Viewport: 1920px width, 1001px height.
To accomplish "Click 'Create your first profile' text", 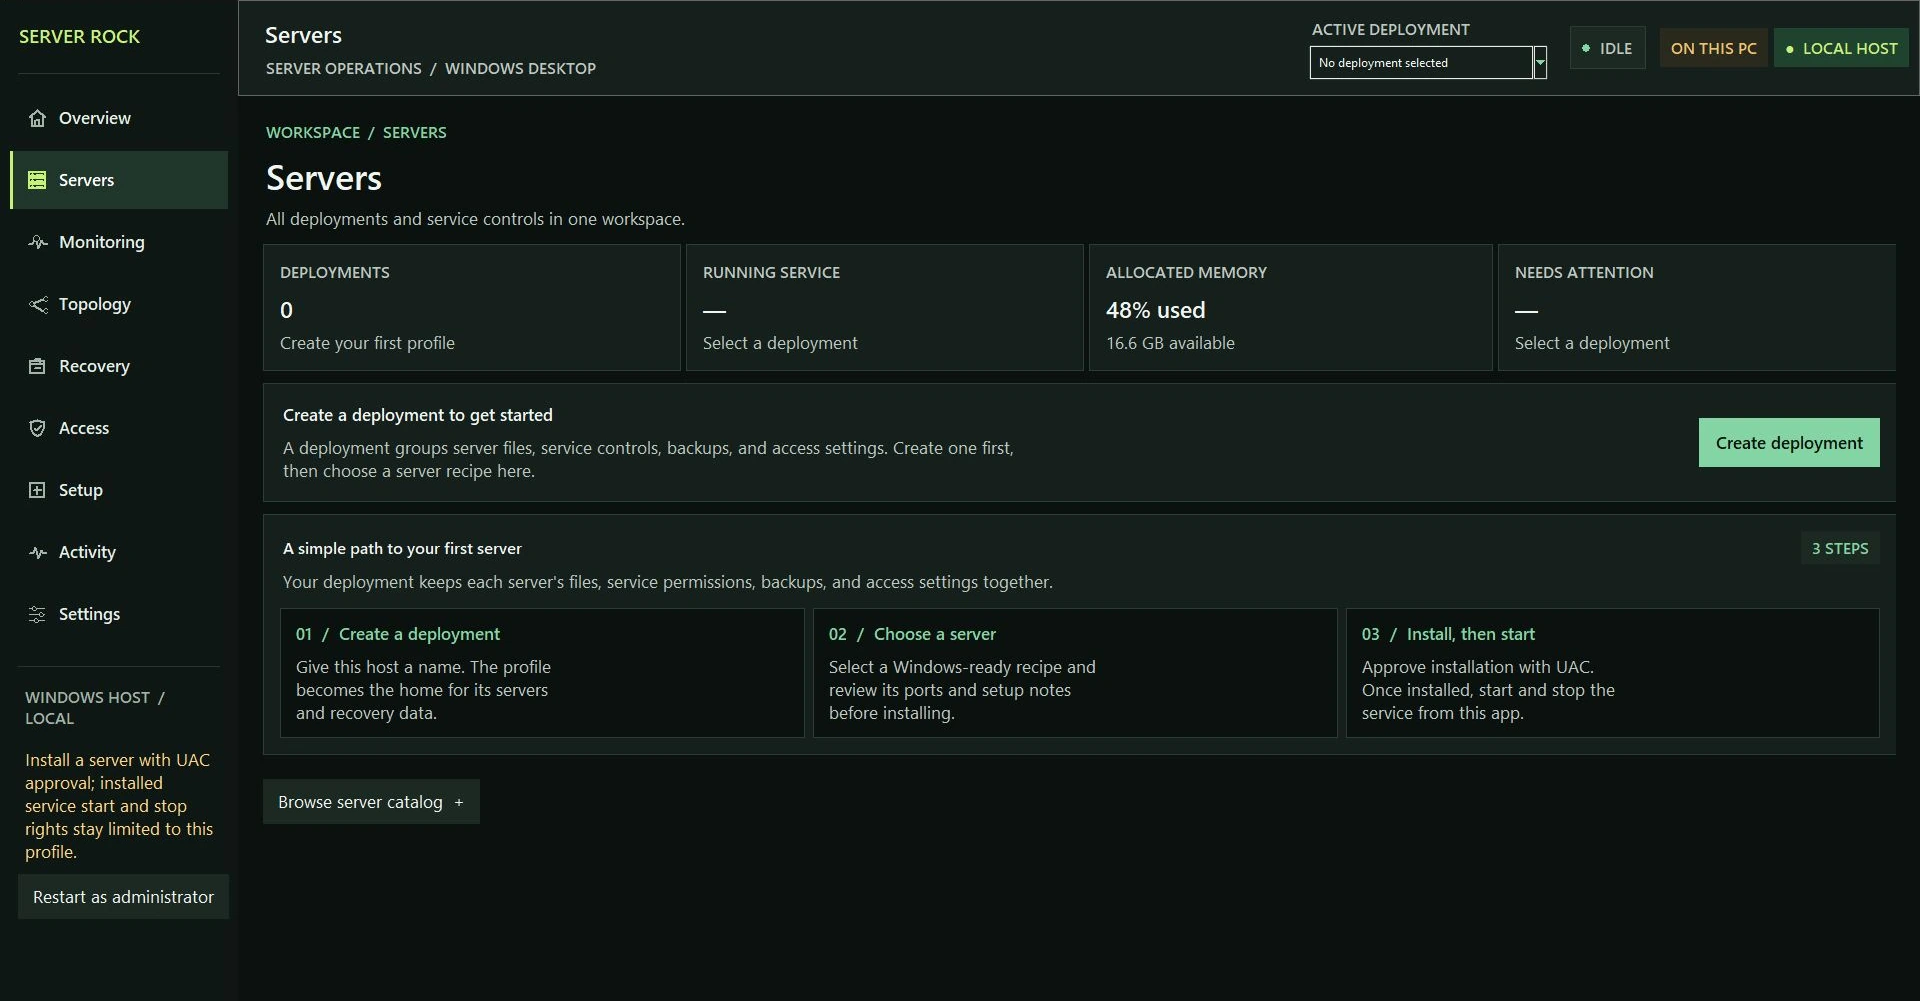I will [367, 343].
